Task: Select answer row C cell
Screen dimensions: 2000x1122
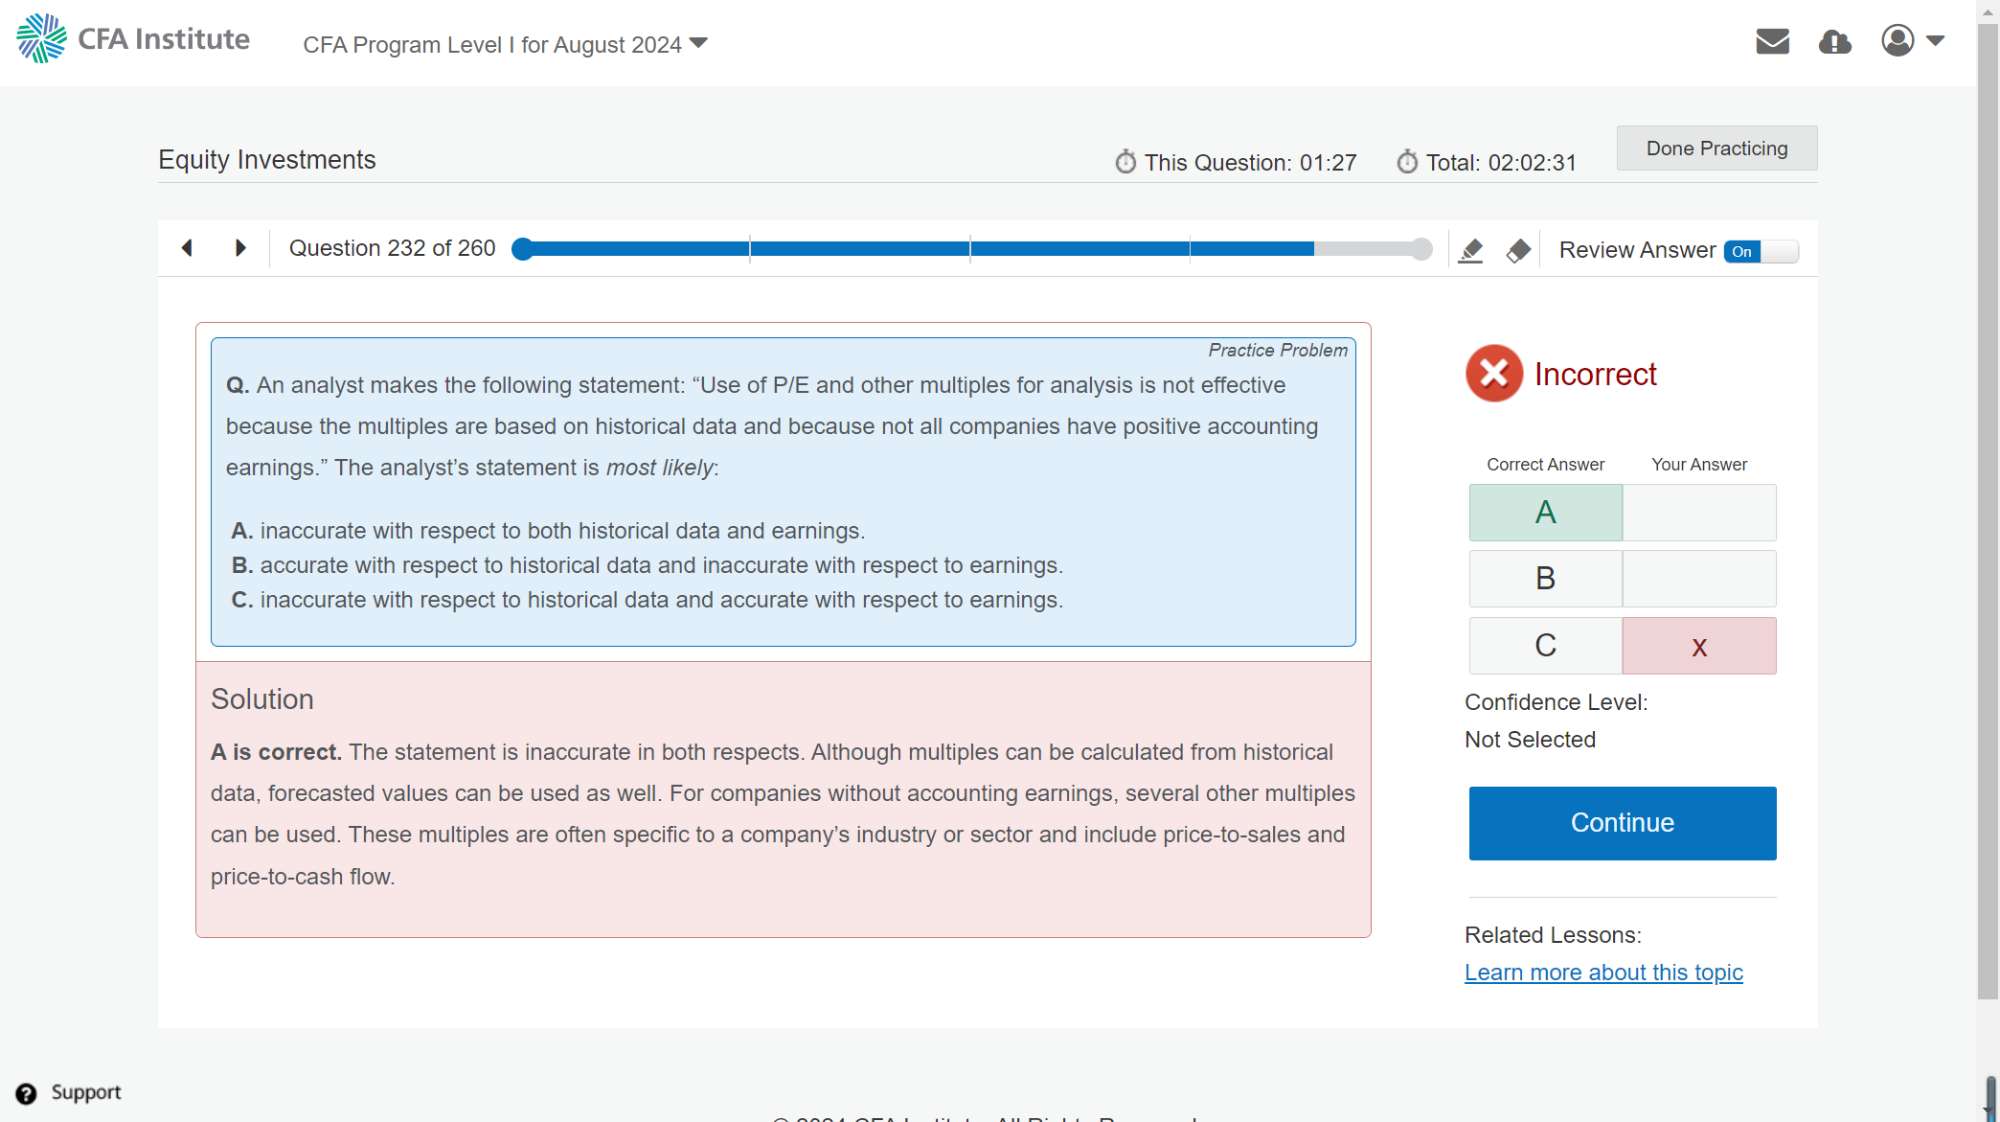Action: click(1545, 646)
